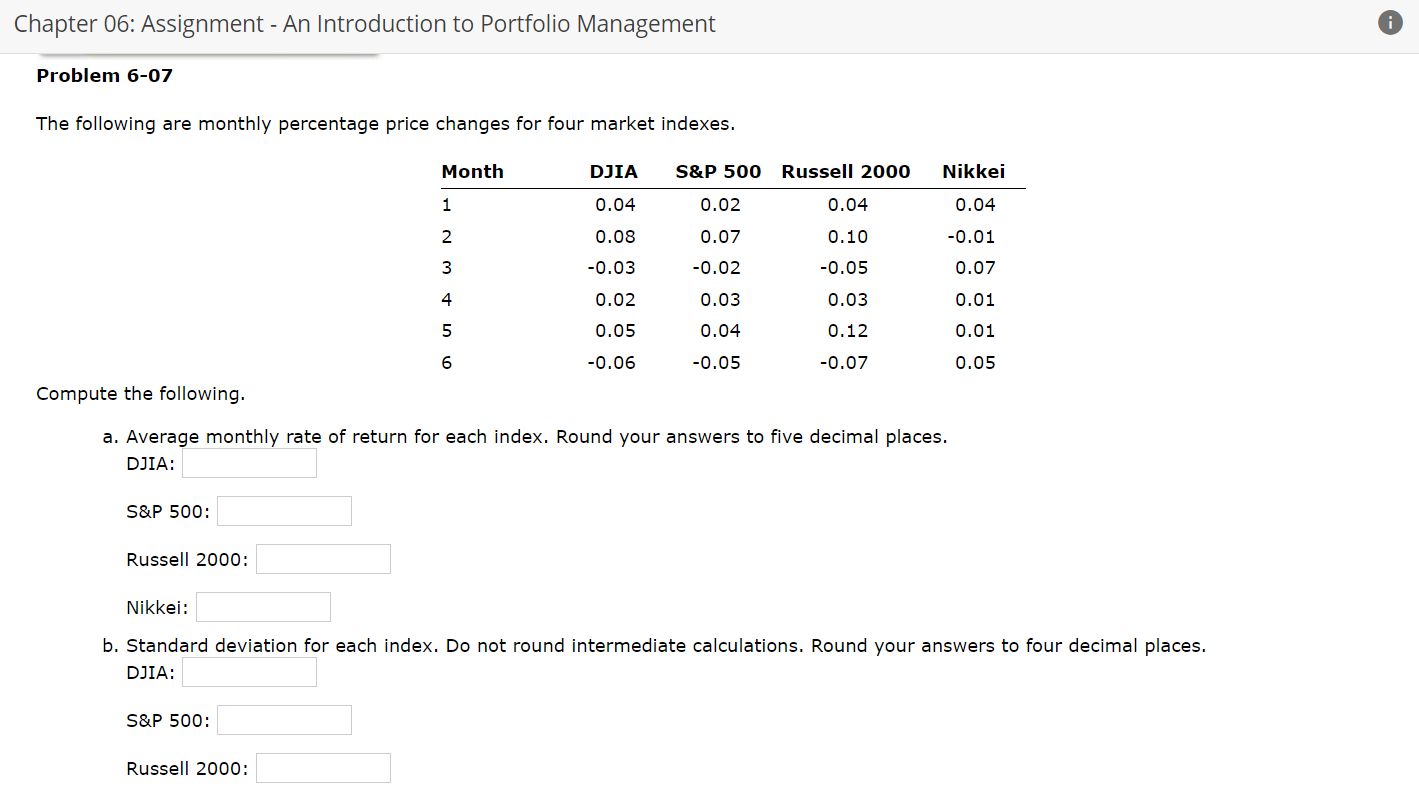The width and height of the screenshot is (1419, 786).
Task: Click the Nikkei column heading
Action: click(973, 171)
